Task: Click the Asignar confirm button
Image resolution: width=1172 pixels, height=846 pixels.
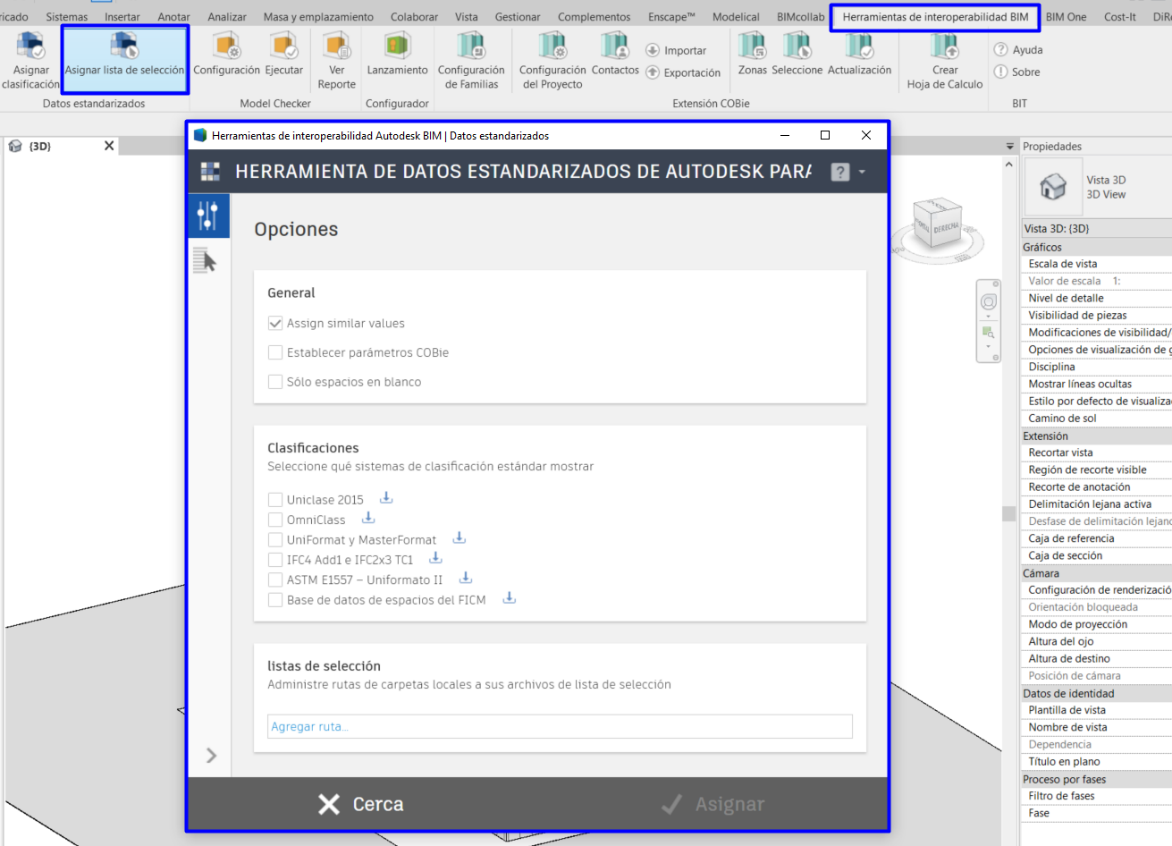Action: (712, 804)
